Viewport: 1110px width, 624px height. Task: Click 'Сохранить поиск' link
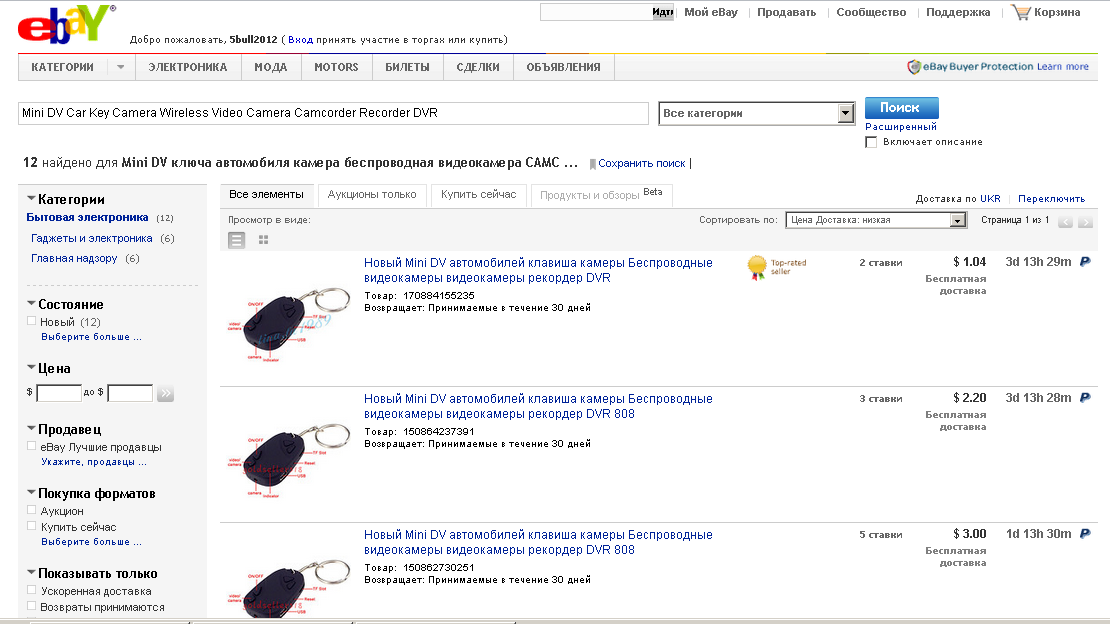(641, 164)
